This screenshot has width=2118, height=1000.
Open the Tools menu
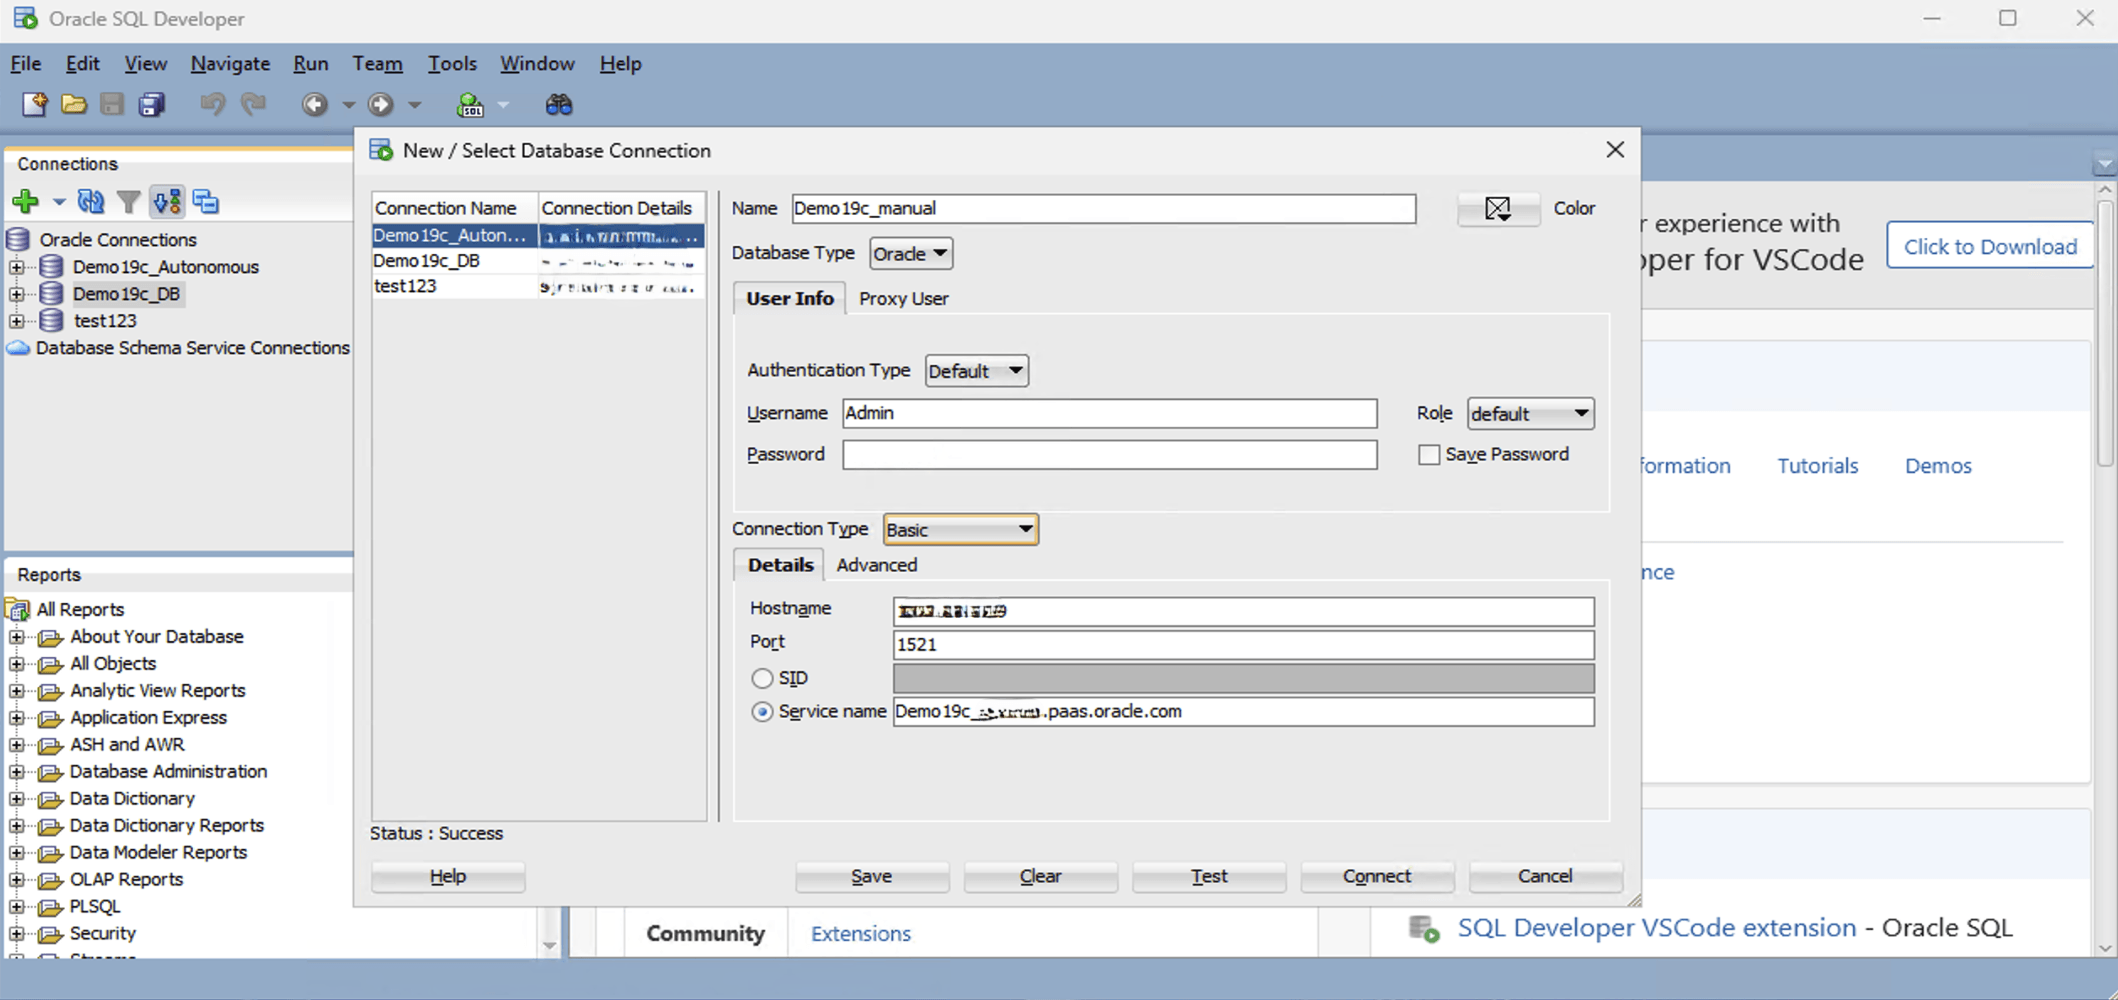(x=451, y=63)
